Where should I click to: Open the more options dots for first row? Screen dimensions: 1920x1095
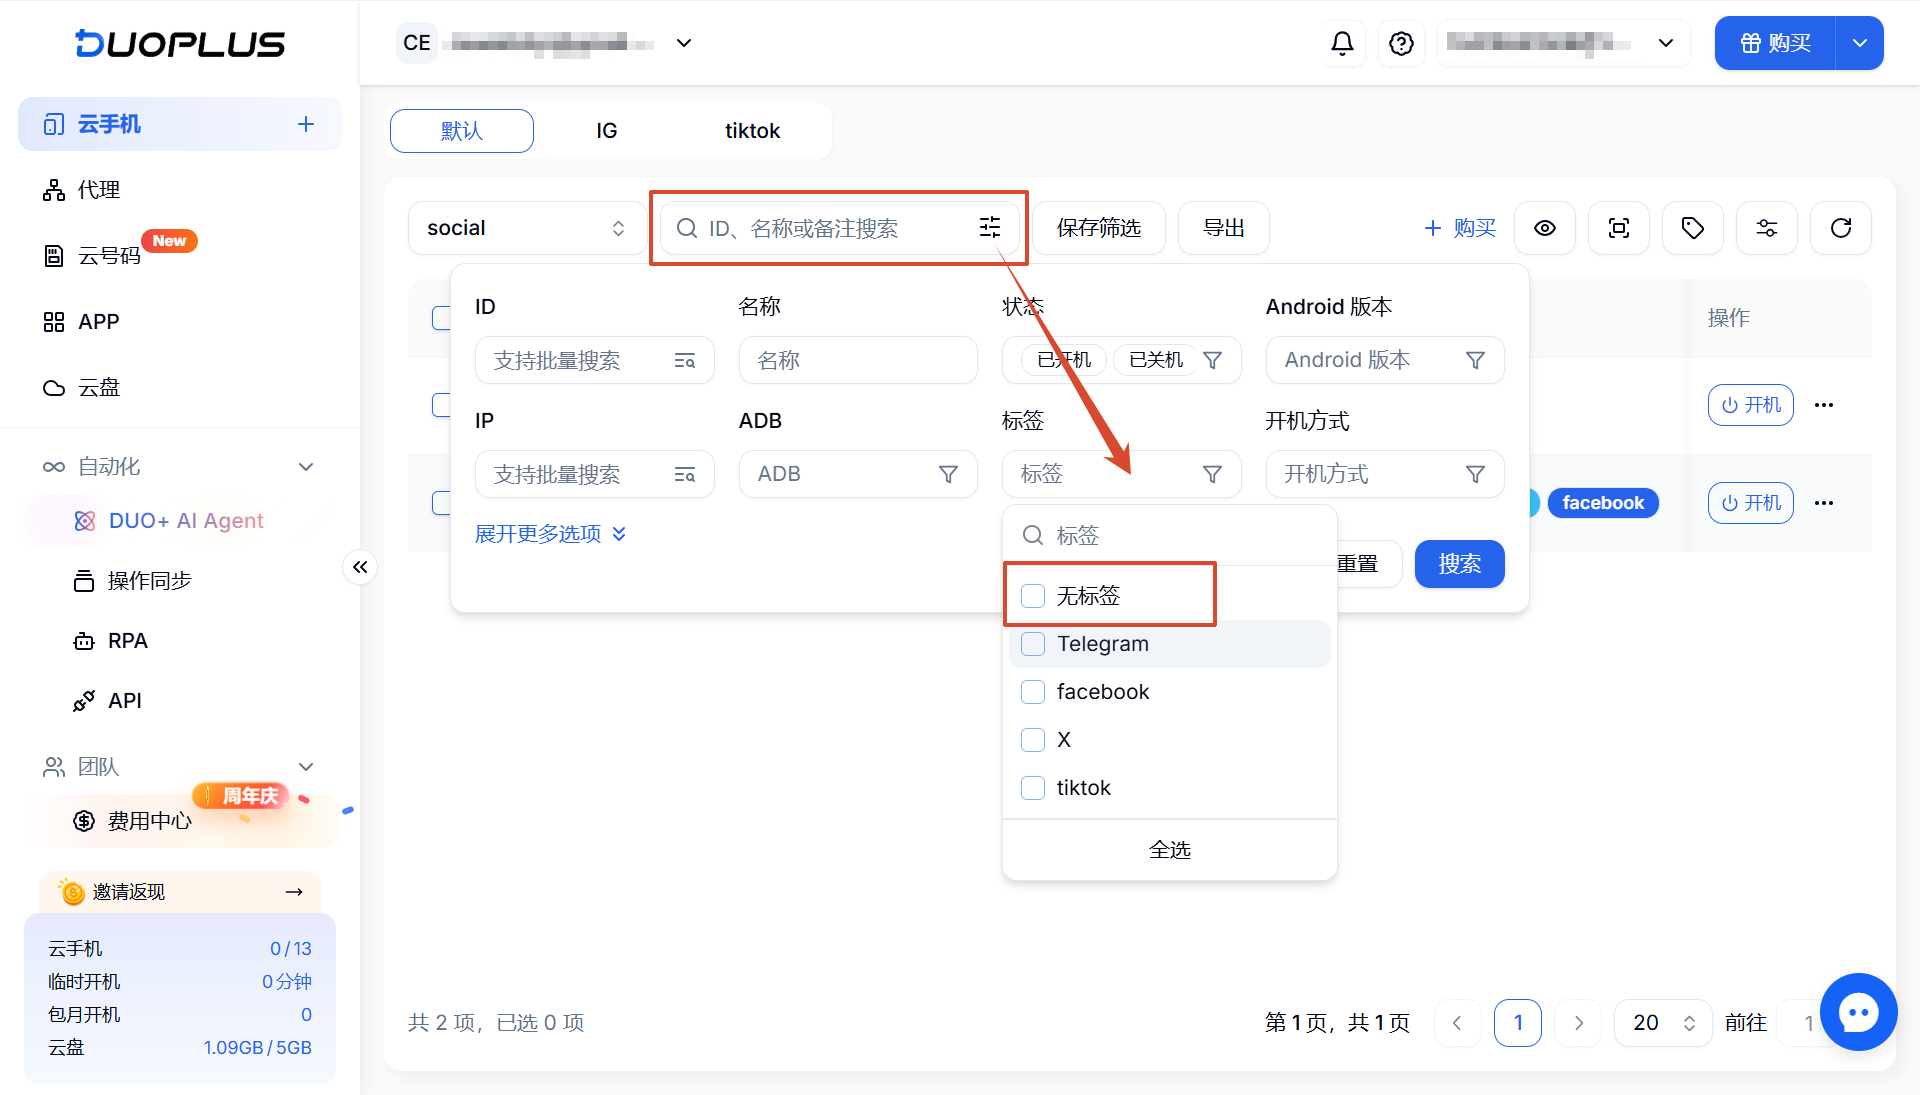(x=1824, y=405)
